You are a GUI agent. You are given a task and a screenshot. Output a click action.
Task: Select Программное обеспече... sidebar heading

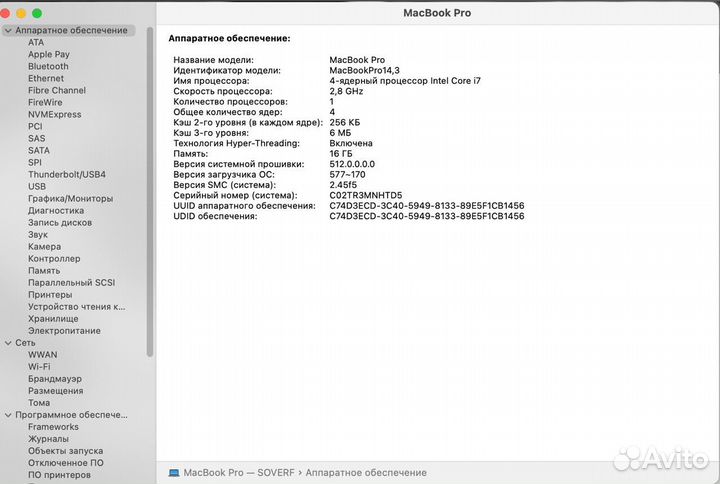click(71, 415)
